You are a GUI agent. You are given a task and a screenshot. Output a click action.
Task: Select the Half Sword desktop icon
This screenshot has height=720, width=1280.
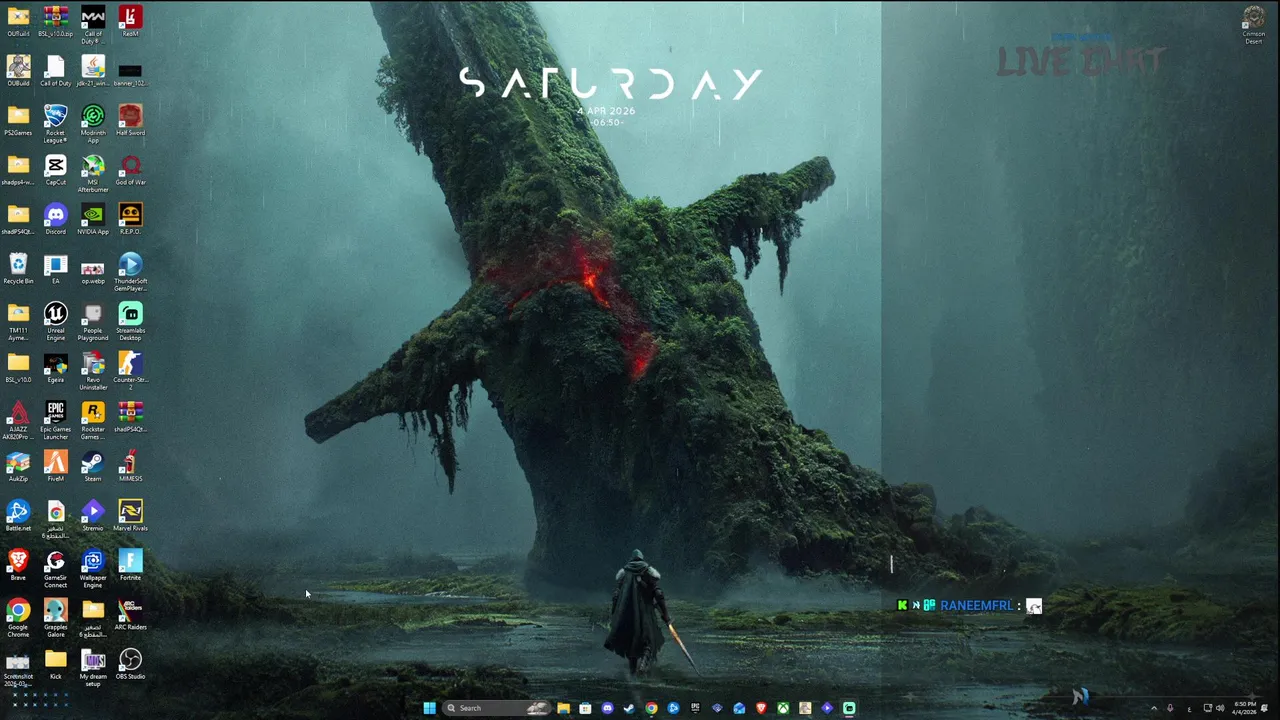click(x=130, y=121)
